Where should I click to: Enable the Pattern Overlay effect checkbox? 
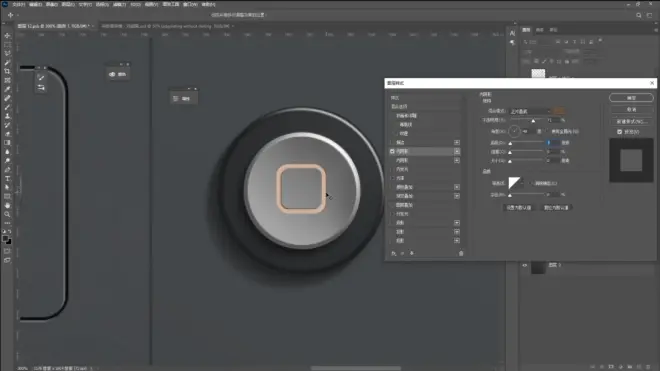392,205
